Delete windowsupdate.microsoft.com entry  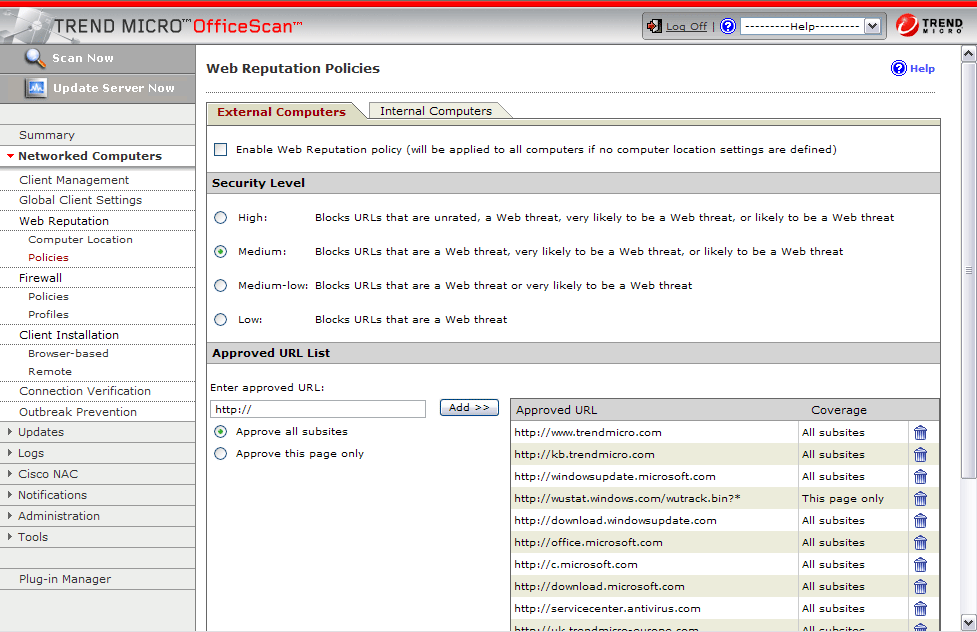tap(920, 477)
